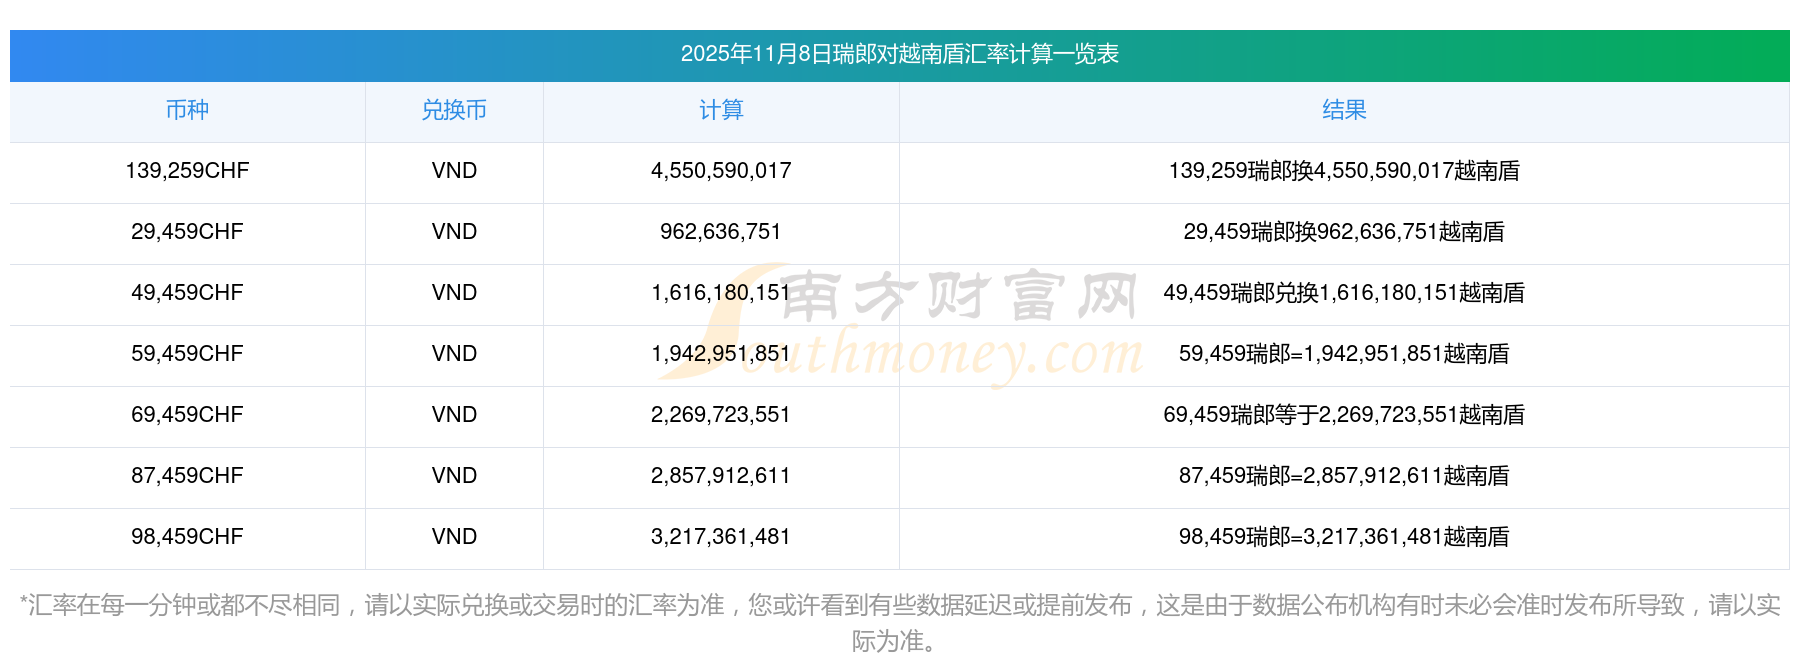
Task: Click the 29,459CHF cell
Action: 187,232
